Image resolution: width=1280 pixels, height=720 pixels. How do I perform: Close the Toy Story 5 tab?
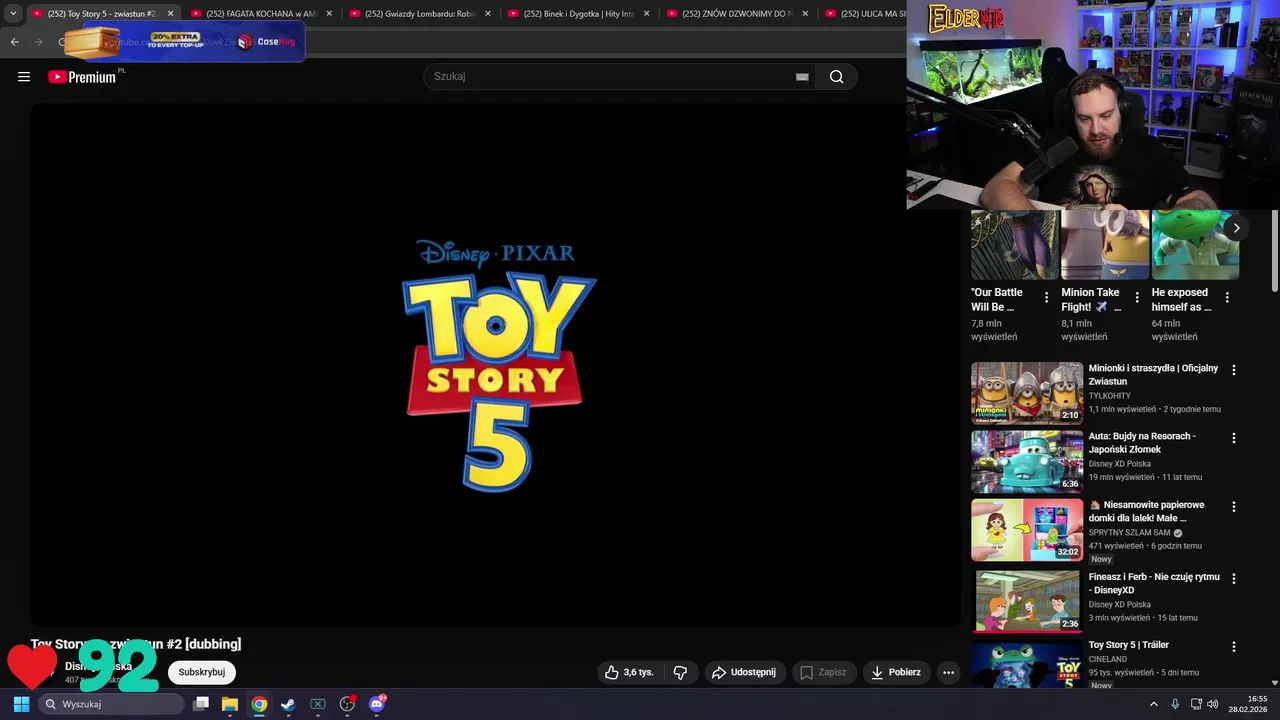[x=170, y=14]
